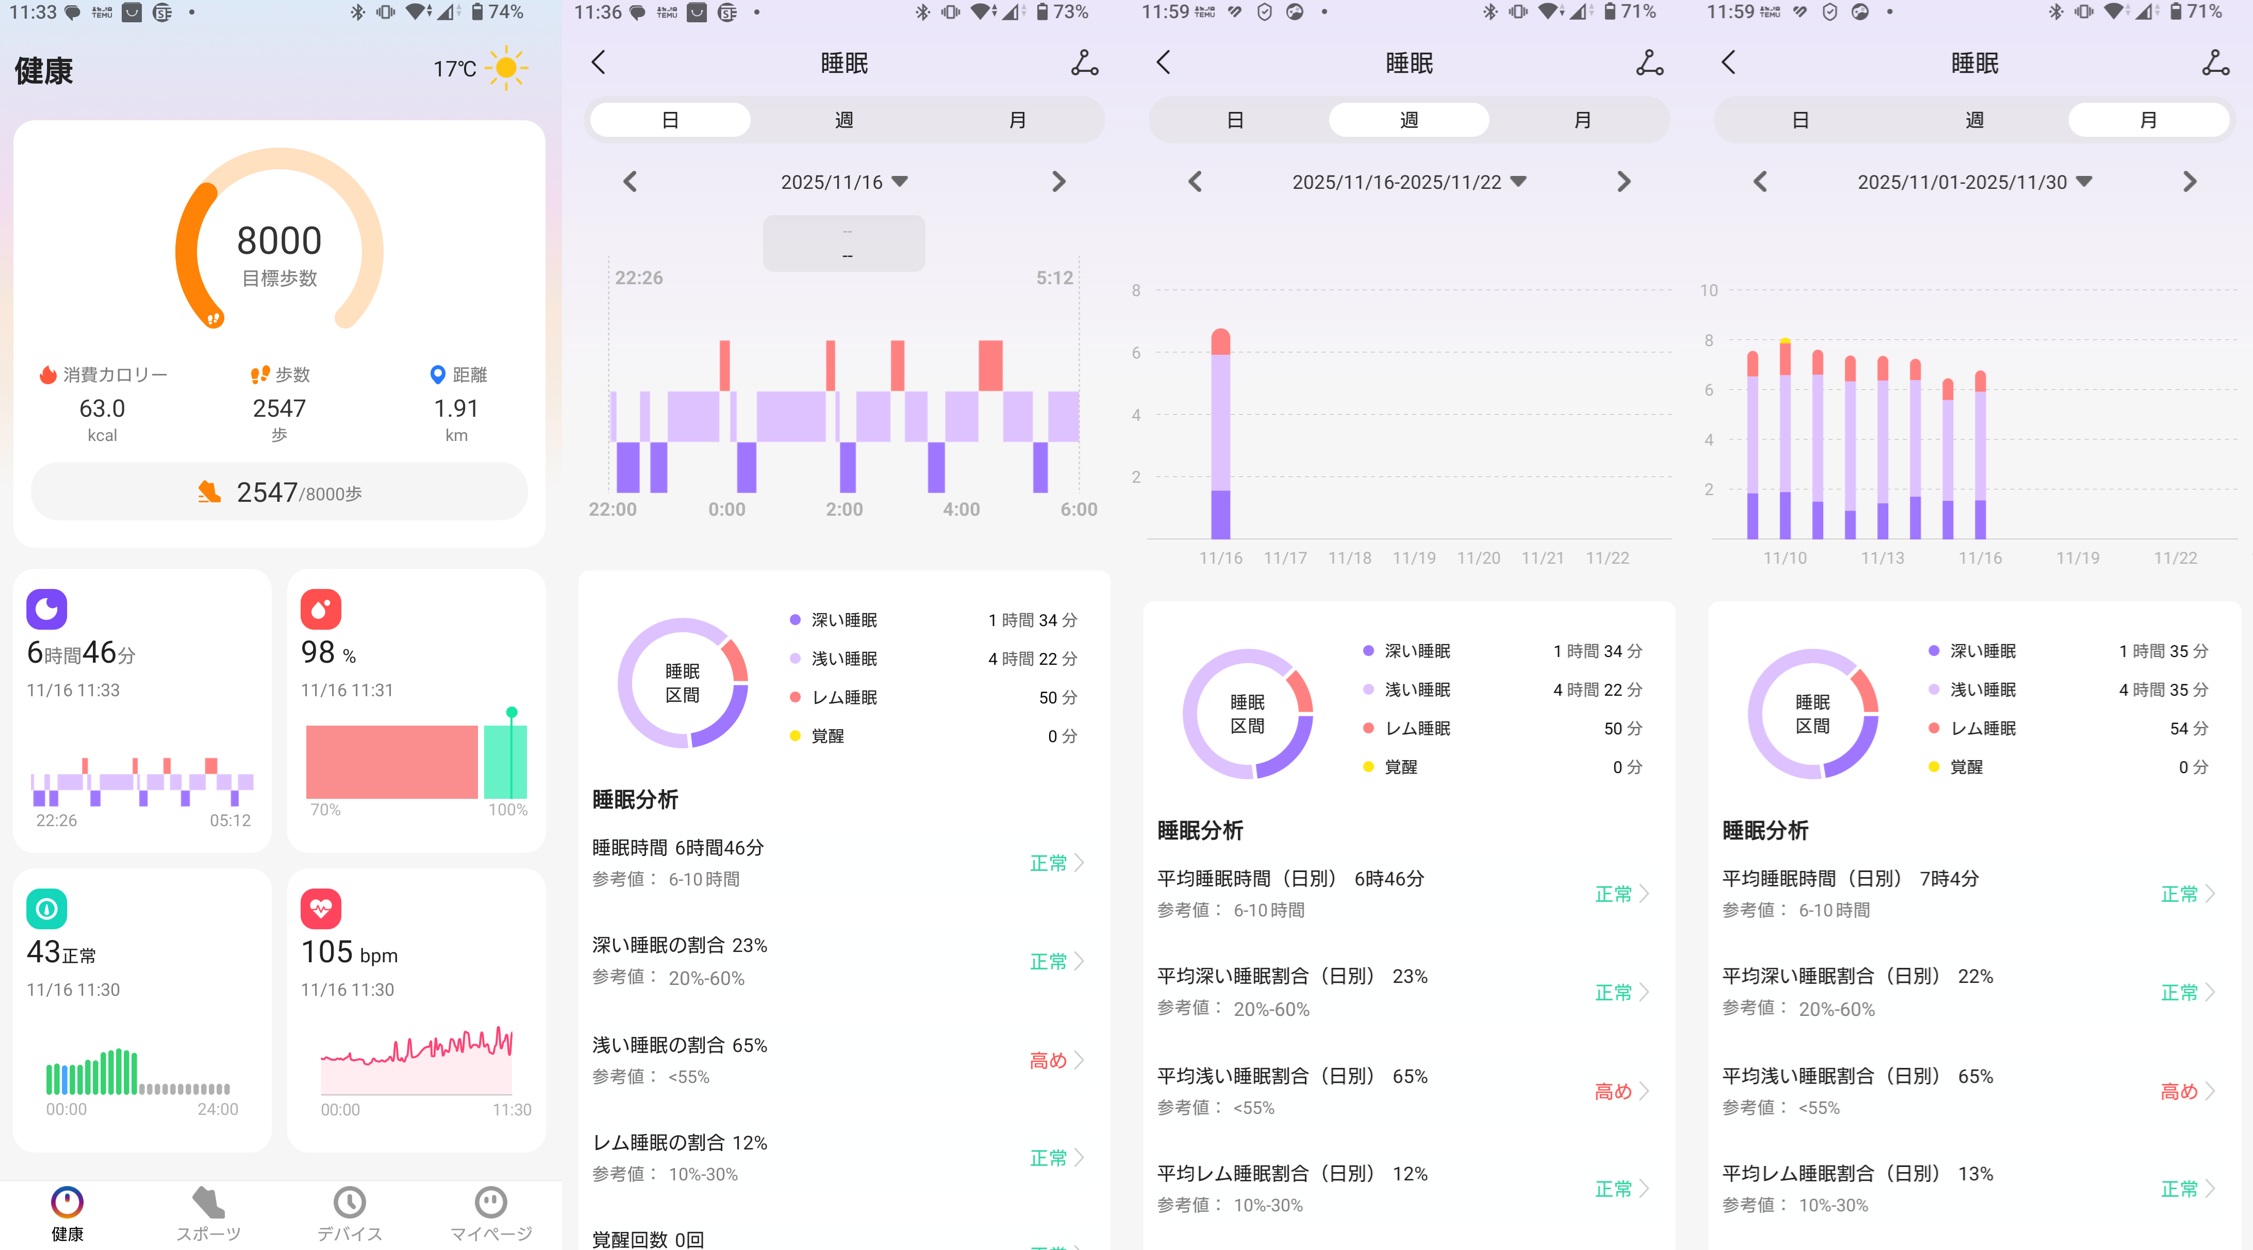Select the 月 segment on daily sleep screen
Screen dimensions: 2253x1250
[x=1017, y=120]
